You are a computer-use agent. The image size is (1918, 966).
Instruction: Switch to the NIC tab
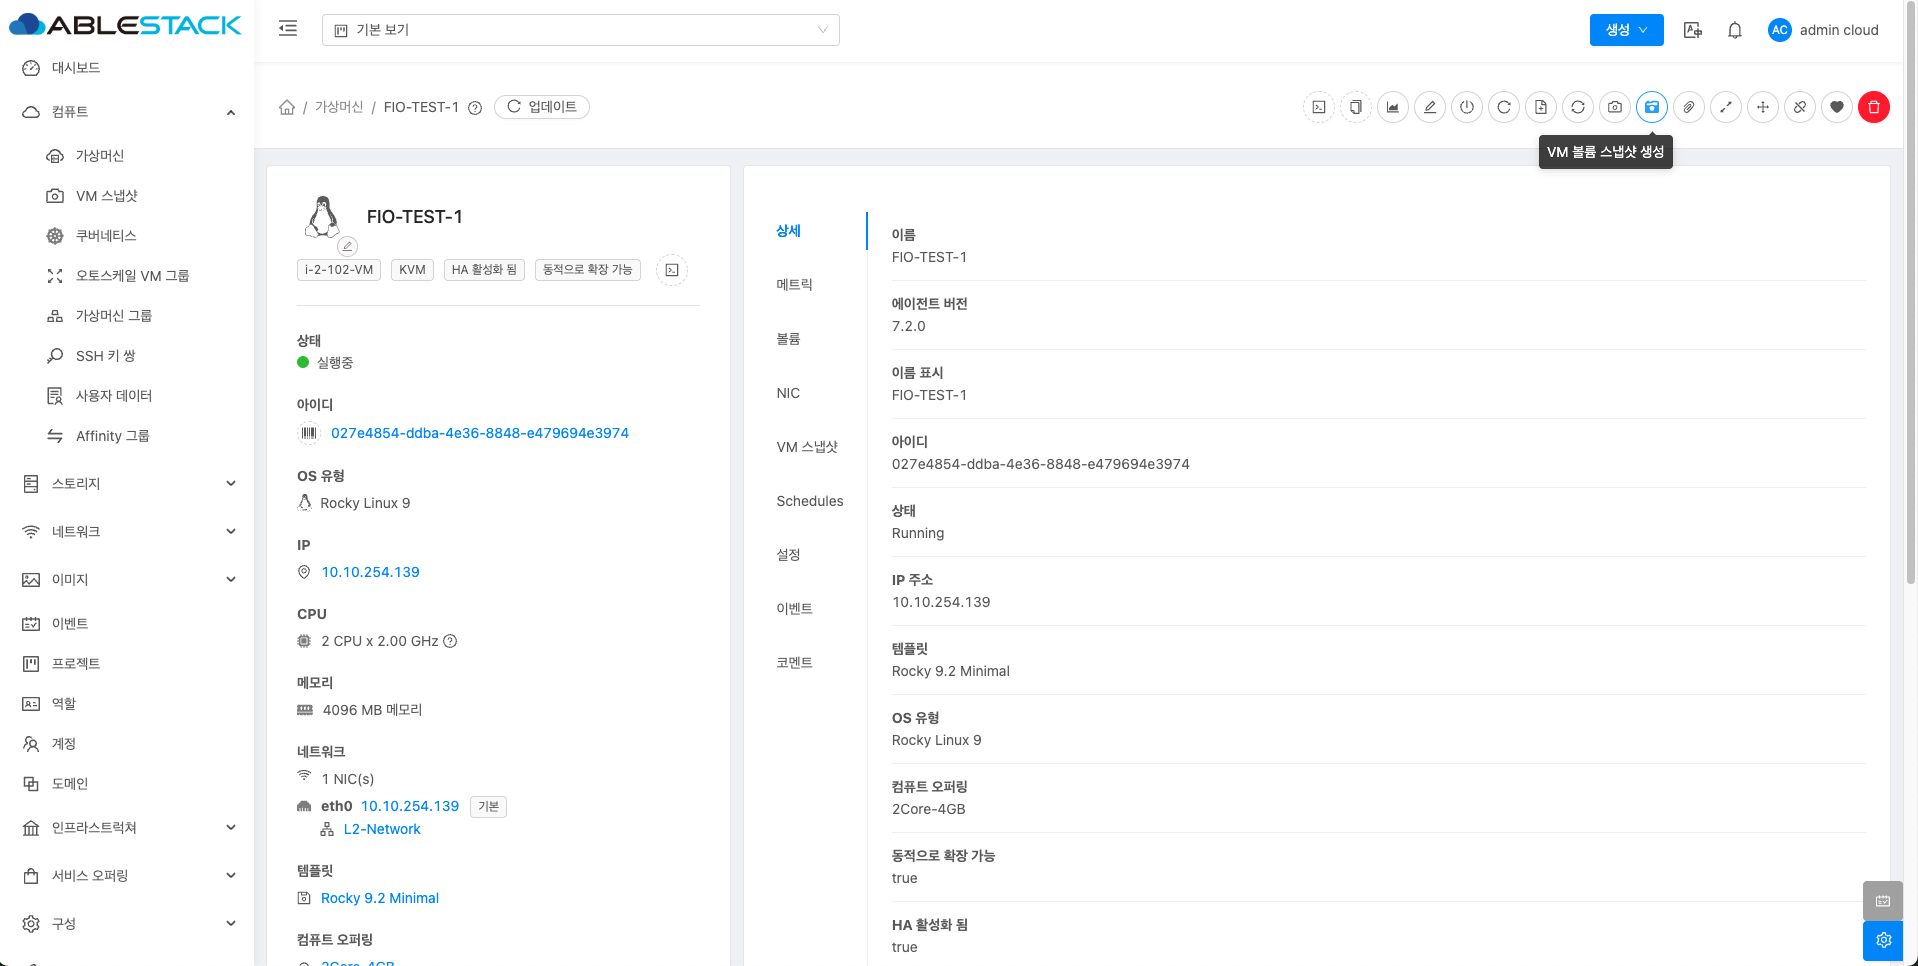(788, 393)
